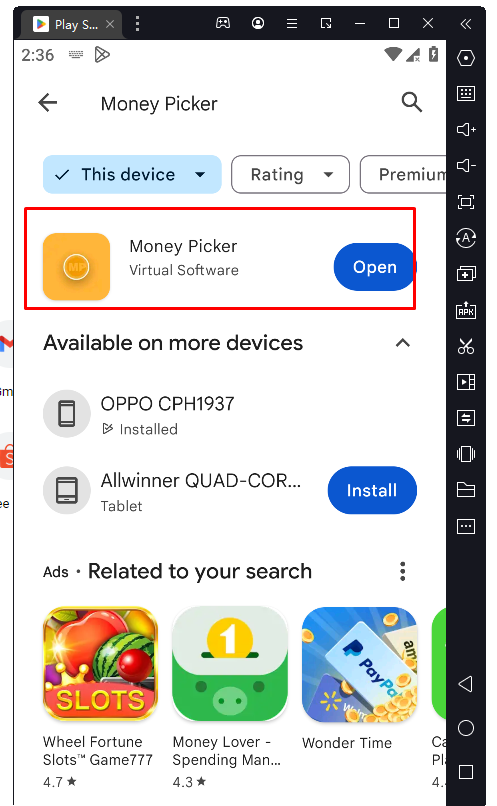
Task: Collapse Available on more devices section
Action: [x=402, y=343]
